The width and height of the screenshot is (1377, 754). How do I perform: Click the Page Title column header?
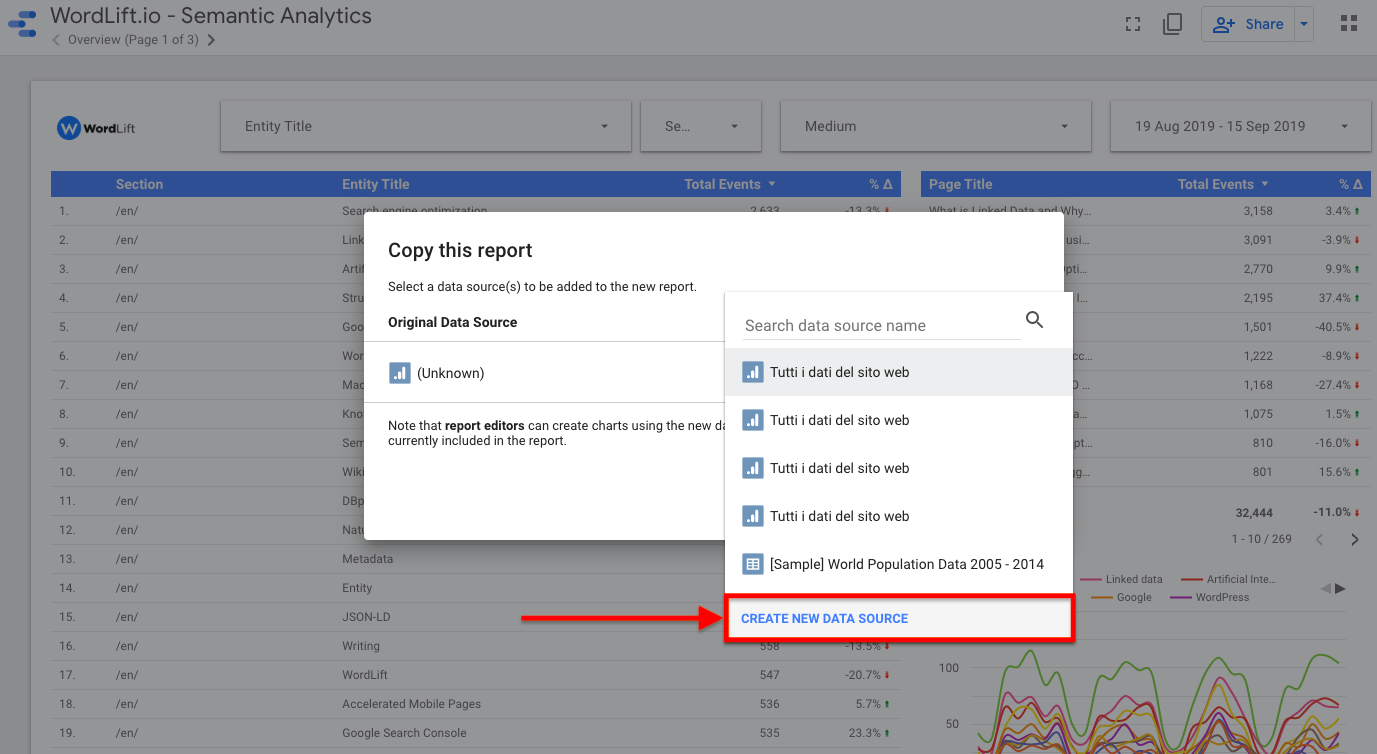[x=960, y=184]
